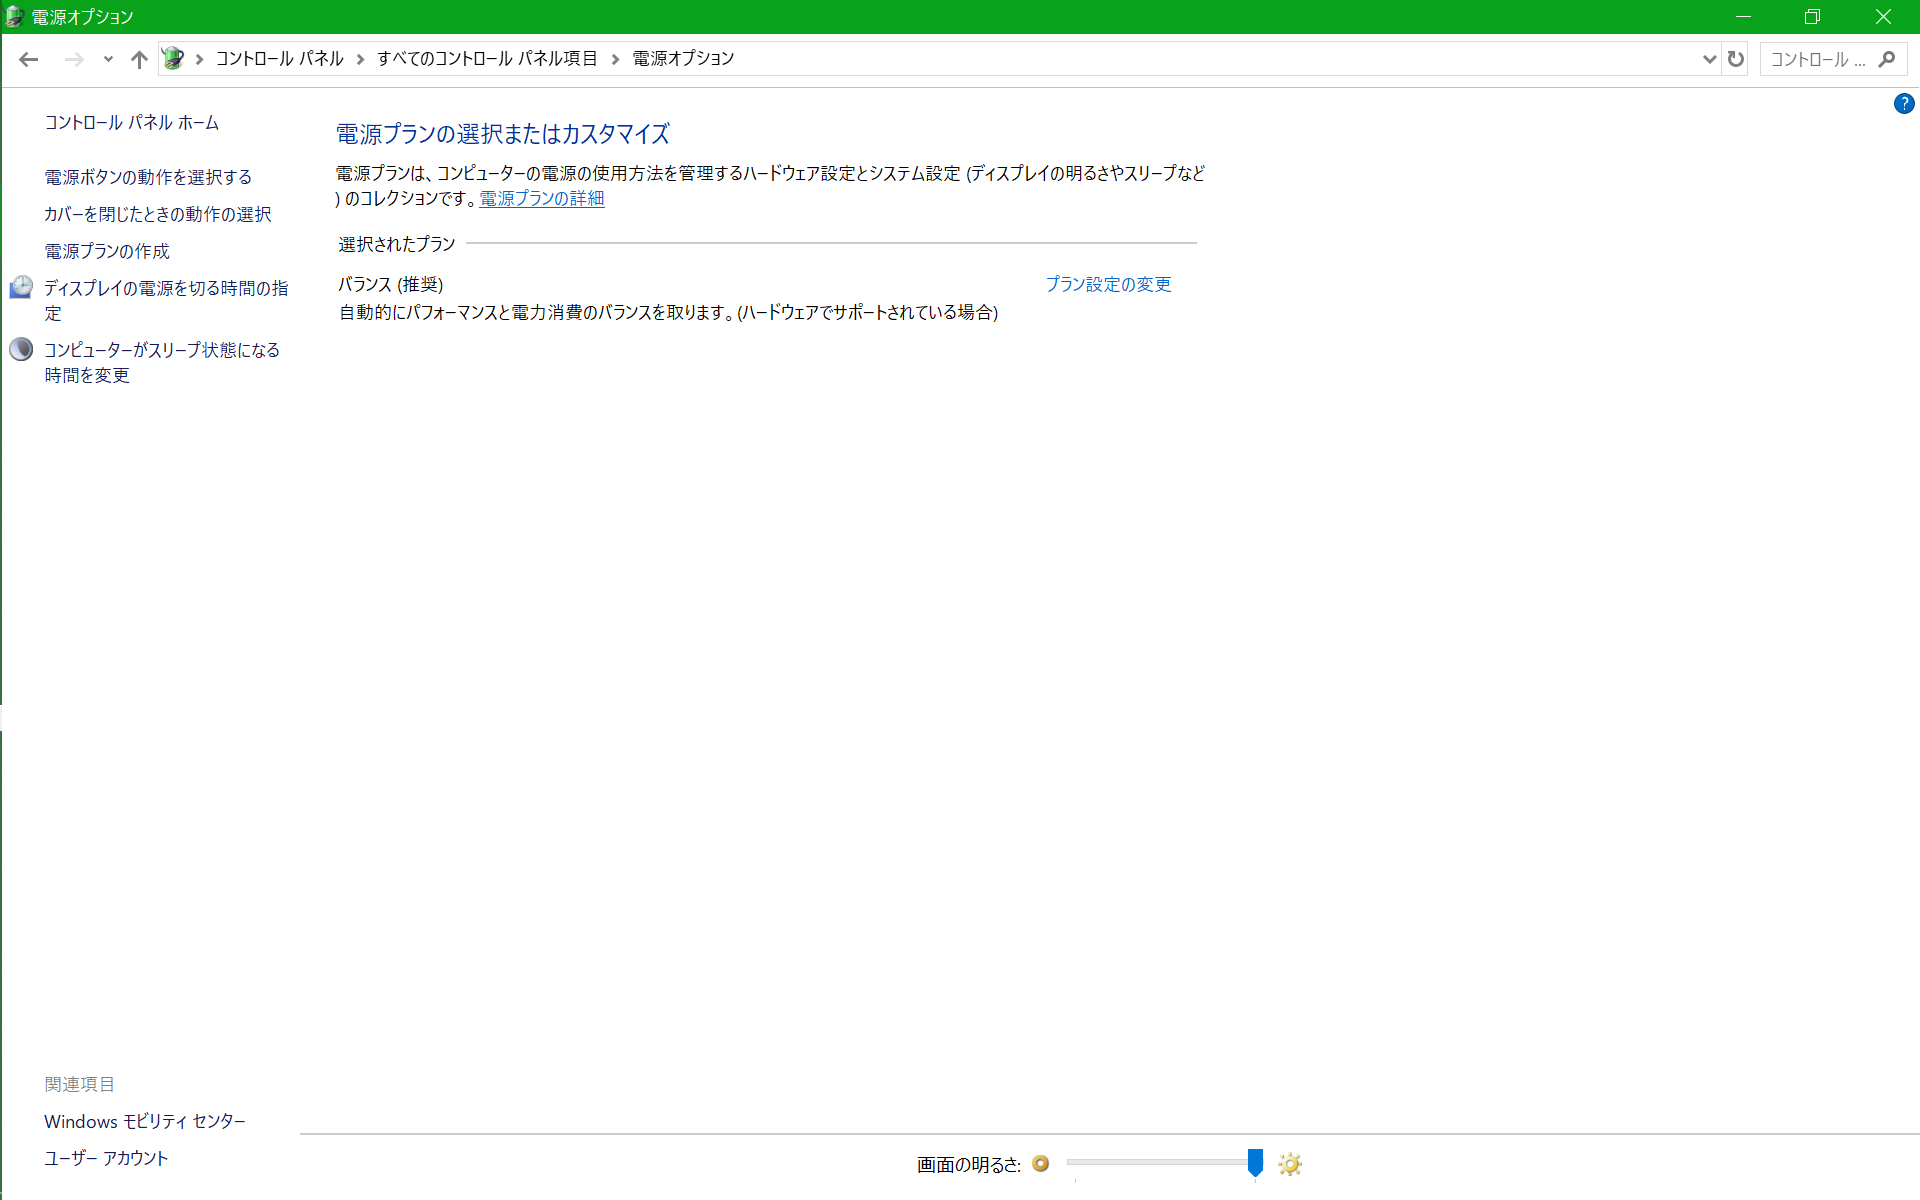Expand chevron after コントロール パネル breadcrumb
The height and width of the screenshot is (1200, 1920).
tap(360, 59)
